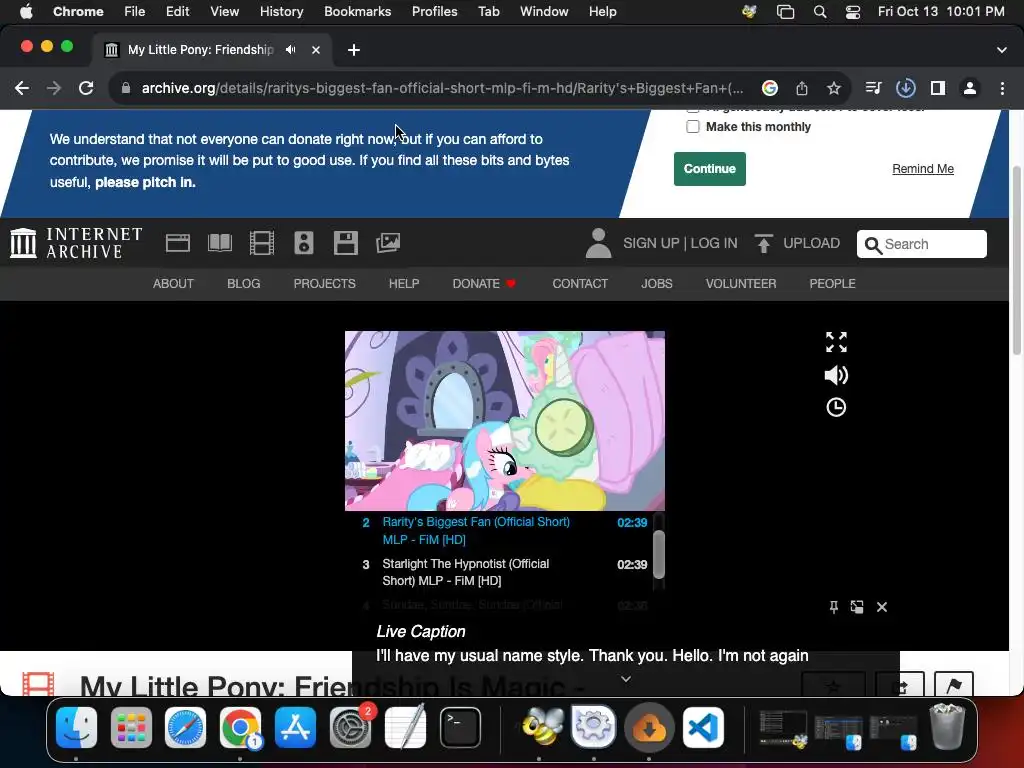Image resolution: width=1024 pixels, height=768 pixels.
Task: Click the Google icon in address bar
Action: tap(770, 88)
